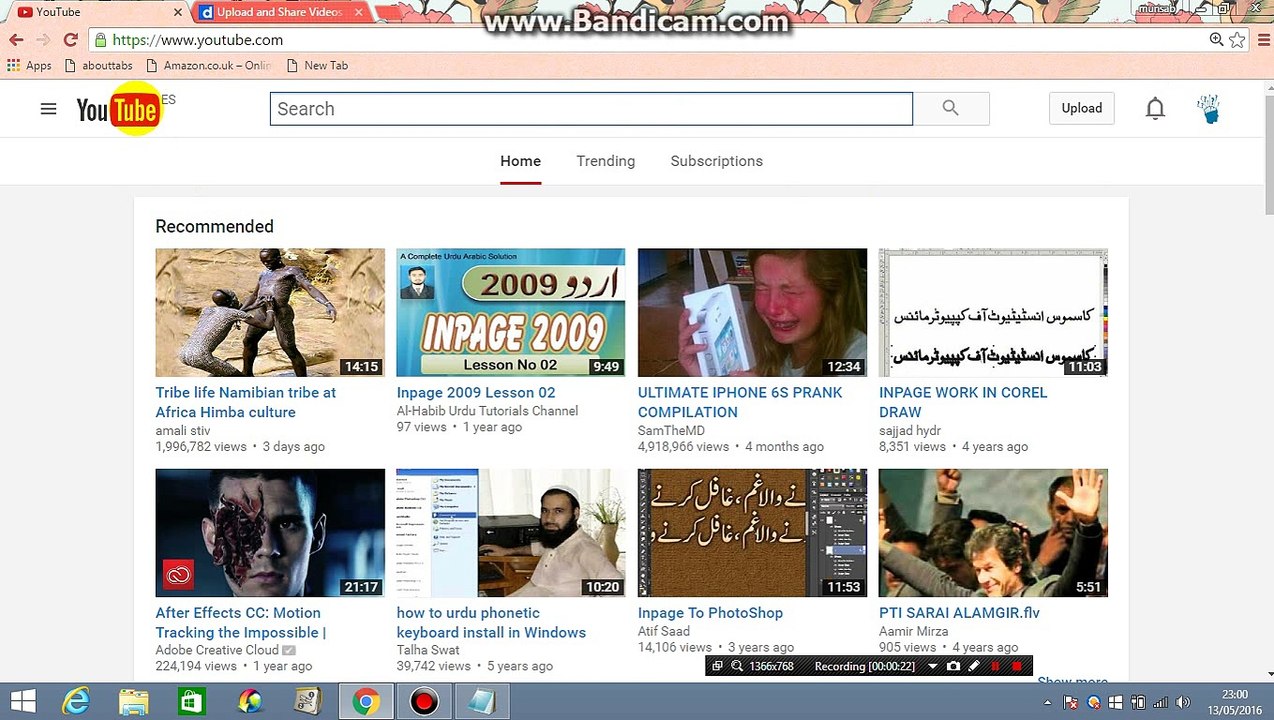This screenshot has height=720, width=1274.
Task: Open the crying girl iPhone prank thumbnail
Action: pos(752,312)
